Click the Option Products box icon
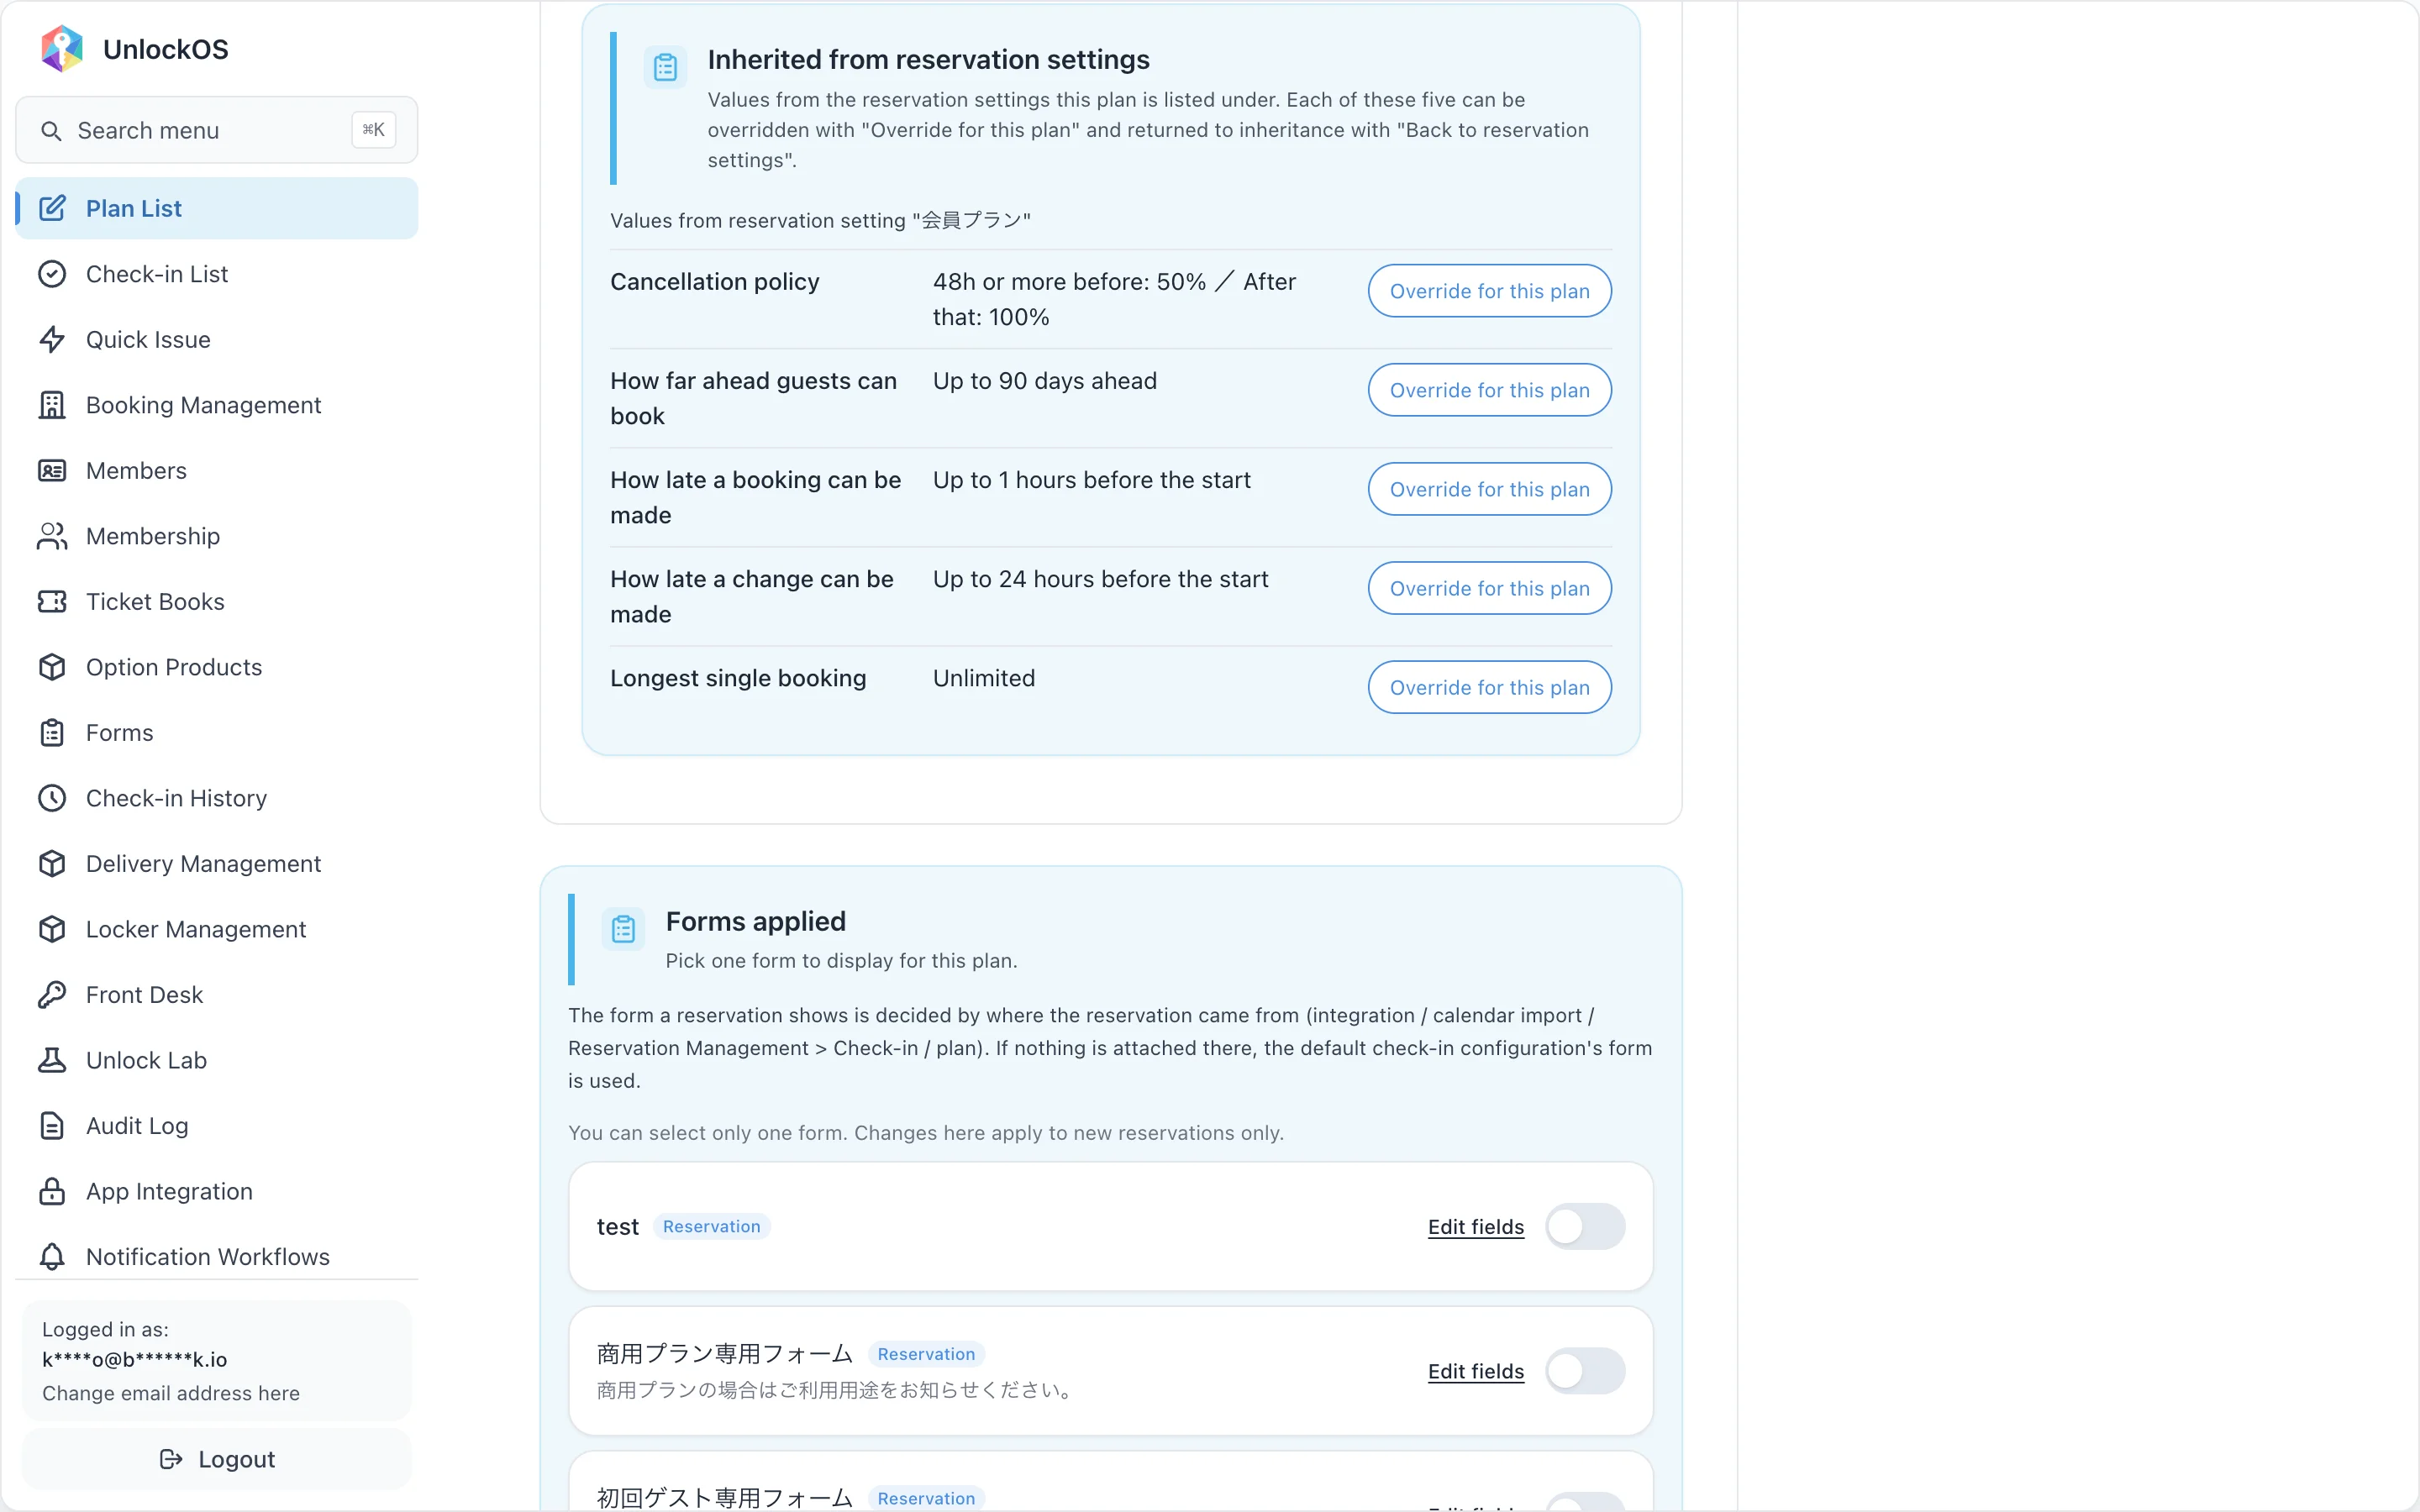 click(52, 667)
